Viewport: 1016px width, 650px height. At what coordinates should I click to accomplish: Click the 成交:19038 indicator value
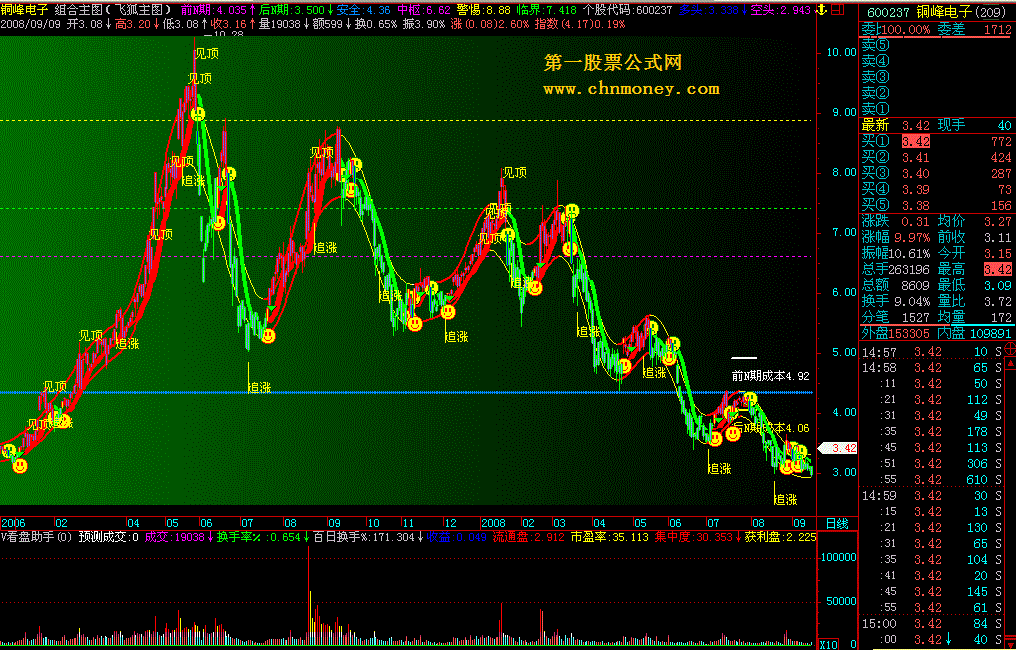pos(179,537)
